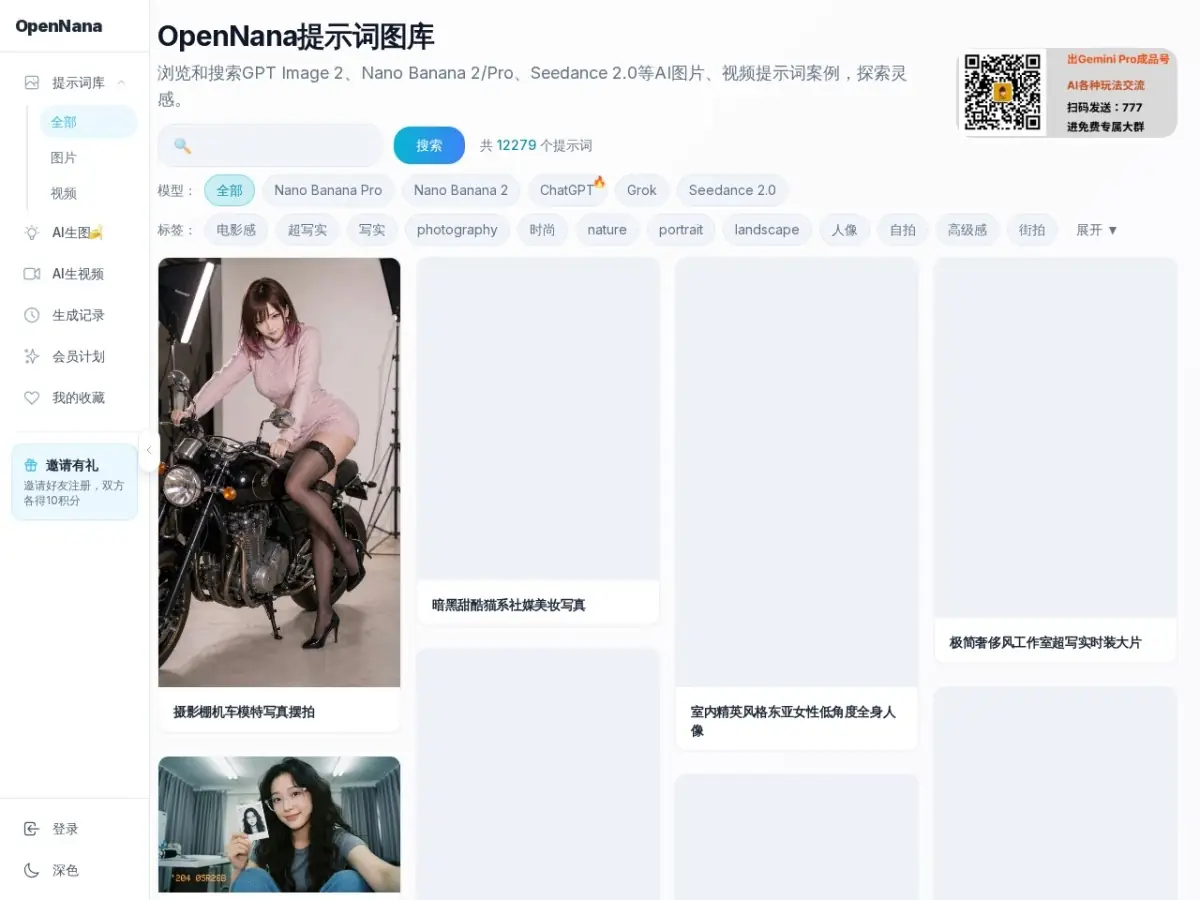Filter by Grok model
The width and height of the screenshot is (1200, 900).
tap(642, 190)
